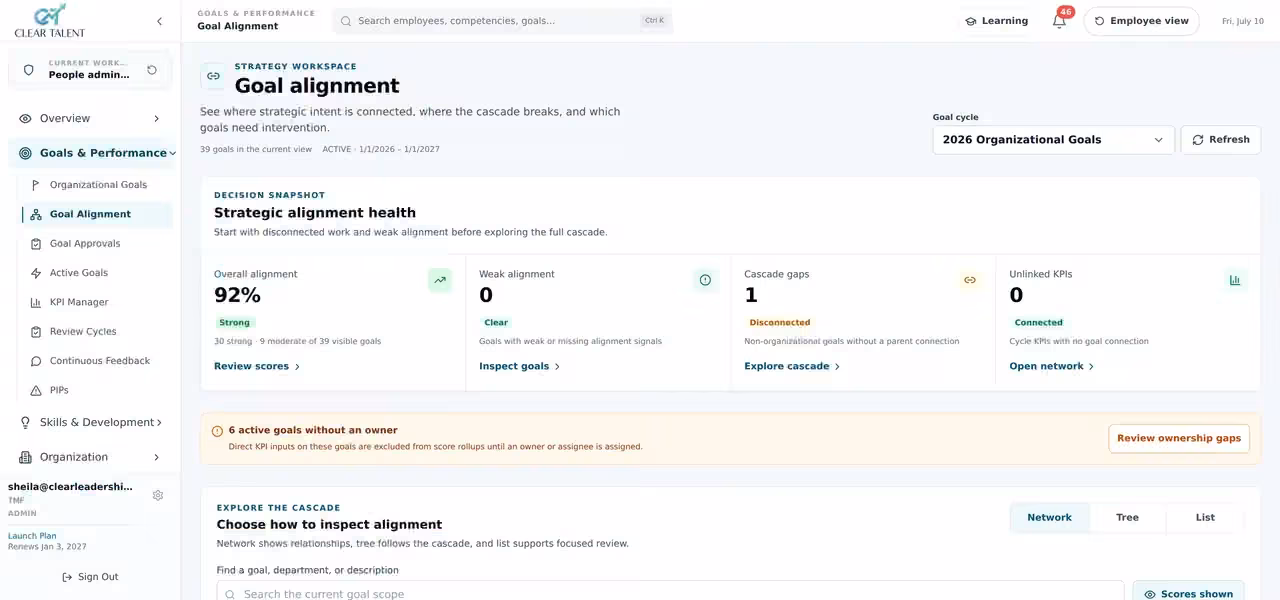Open Review Cycles in sidebar
This screenshot has height=600, width=1280.
pos(97,332)
